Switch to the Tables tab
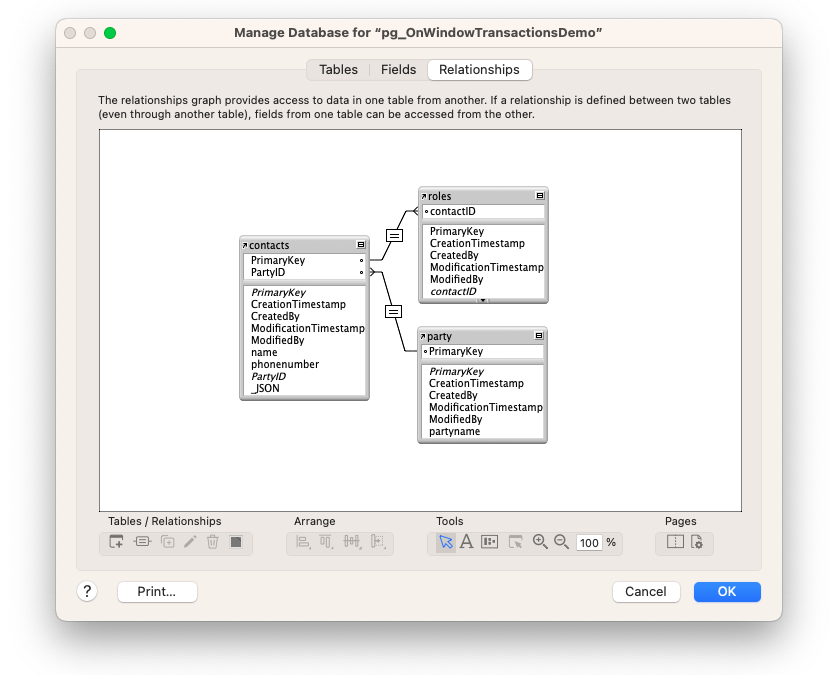The image size is (838, 675). click(x=338, y=70)
